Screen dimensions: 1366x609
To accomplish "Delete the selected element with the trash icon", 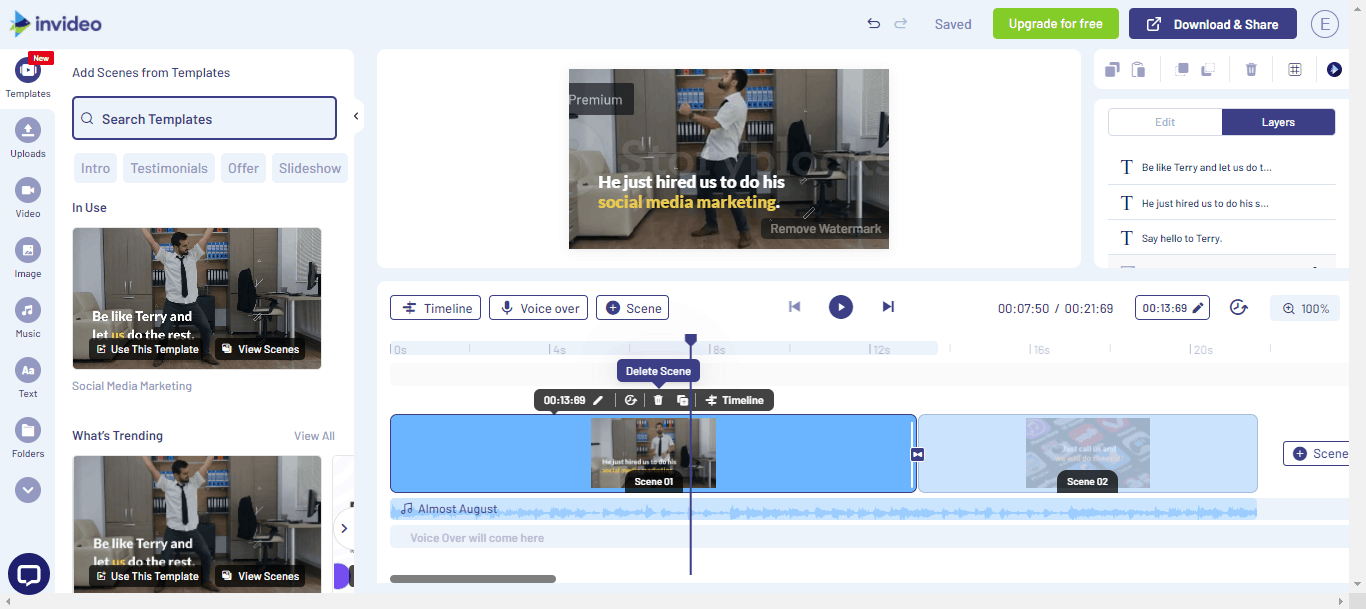I will coord(1250,69).
